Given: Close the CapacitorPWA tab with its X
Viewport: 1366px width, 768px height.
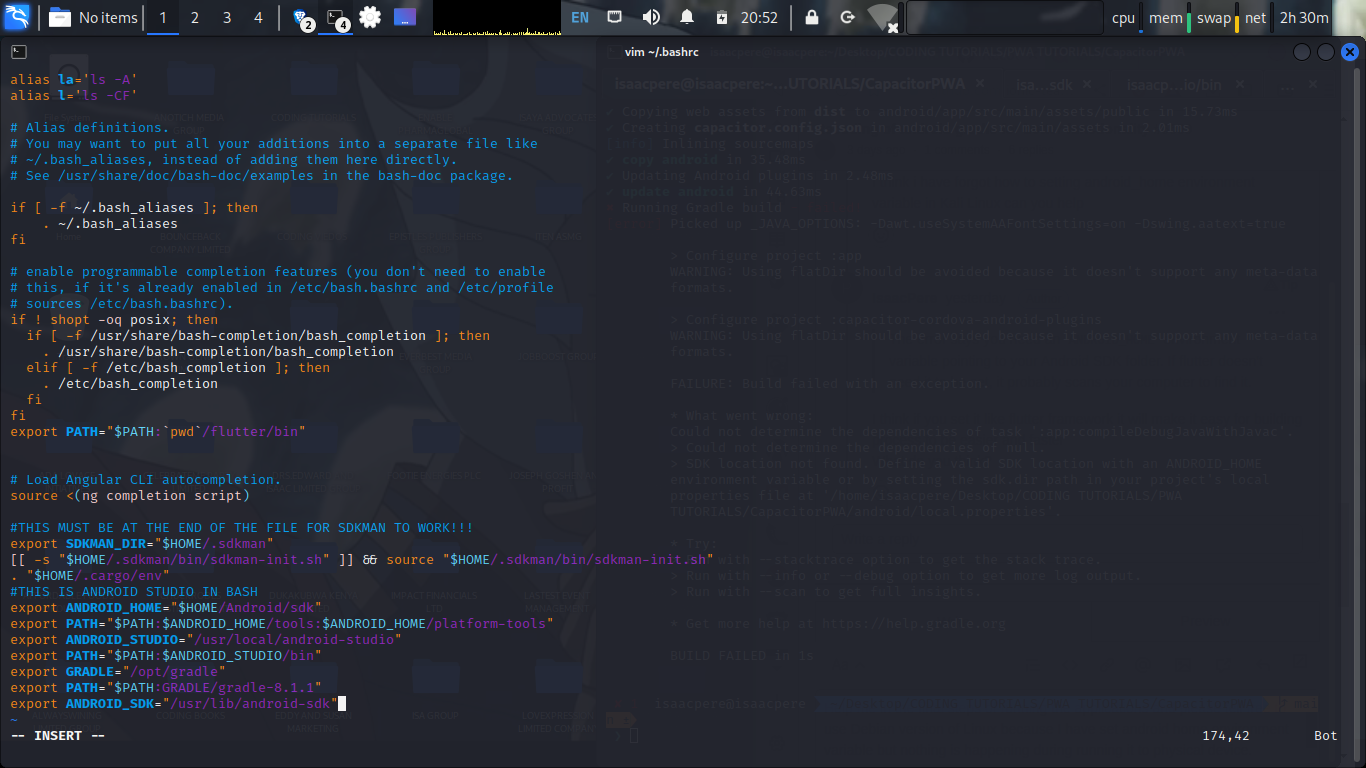Looking at the screenshot, I should tap(979, 84).
